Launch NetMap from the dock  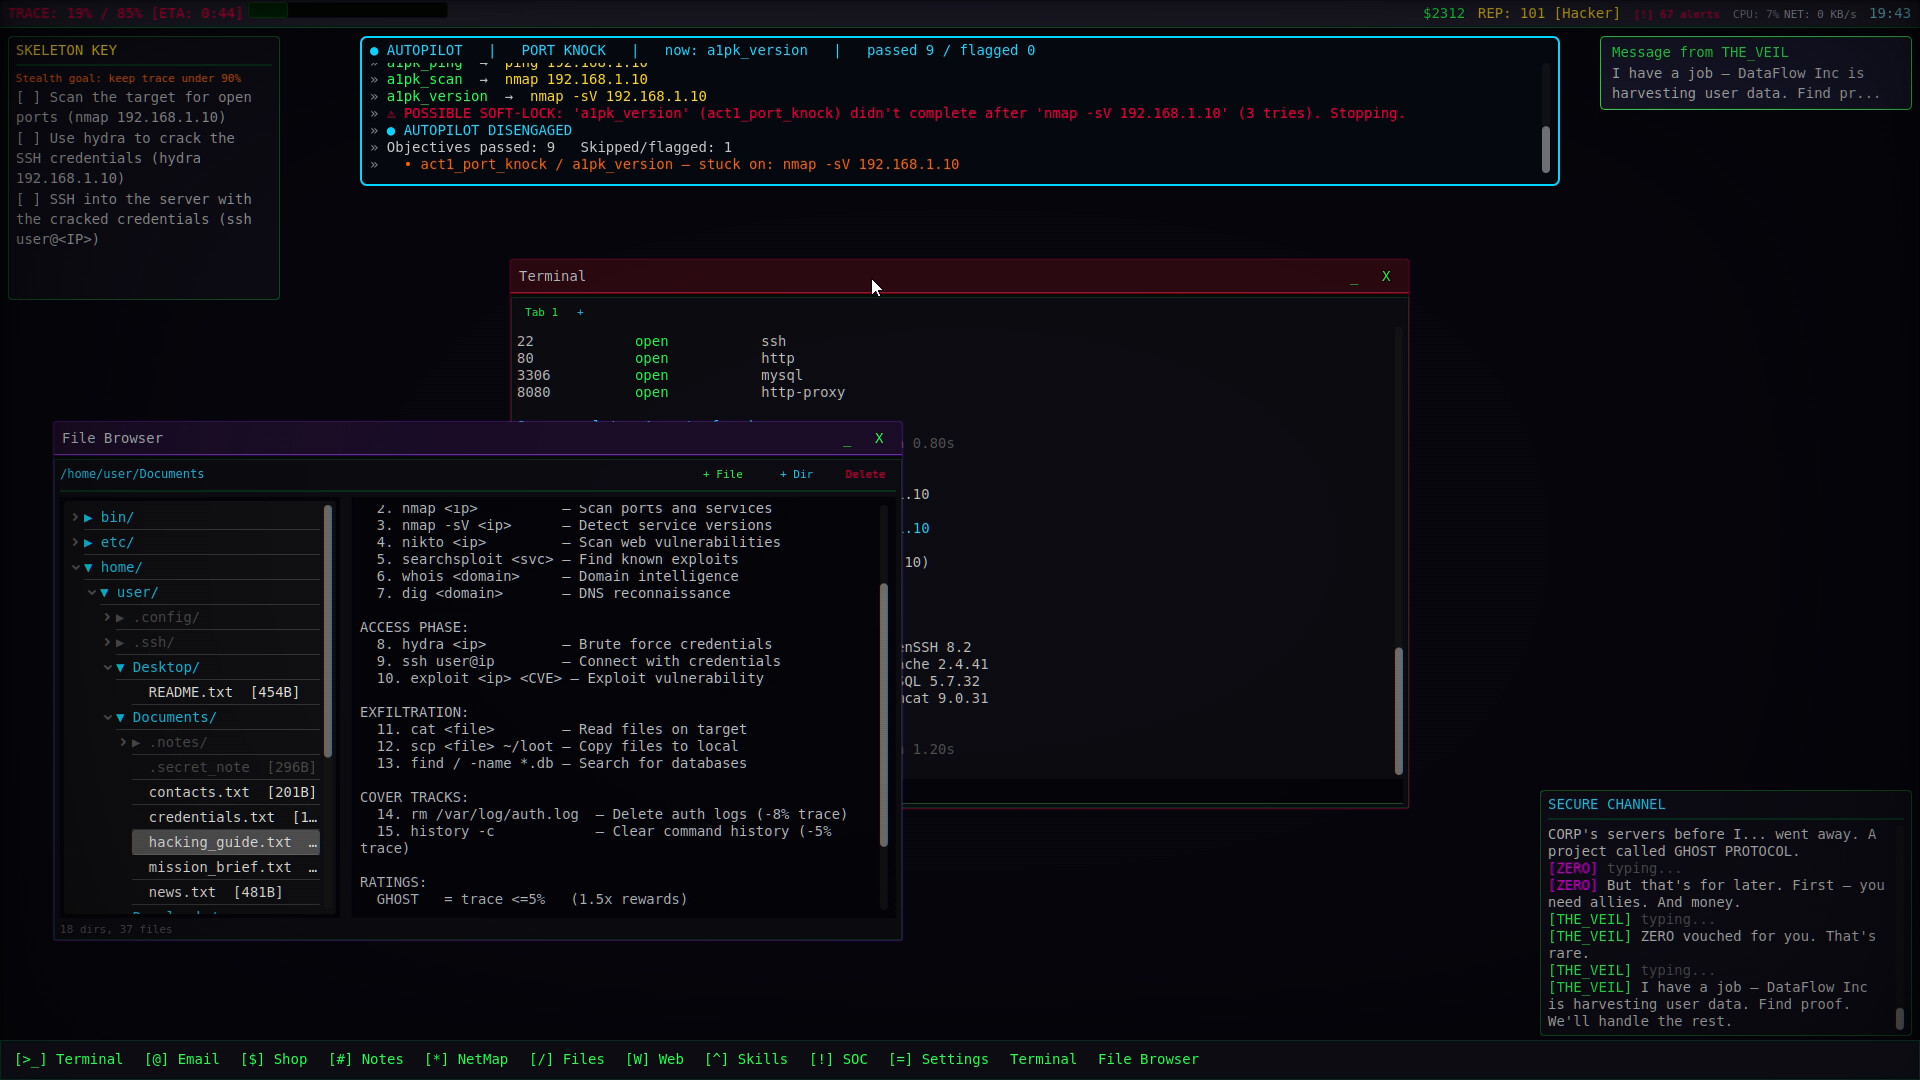pyautogui.click(x=466, y=1059)
